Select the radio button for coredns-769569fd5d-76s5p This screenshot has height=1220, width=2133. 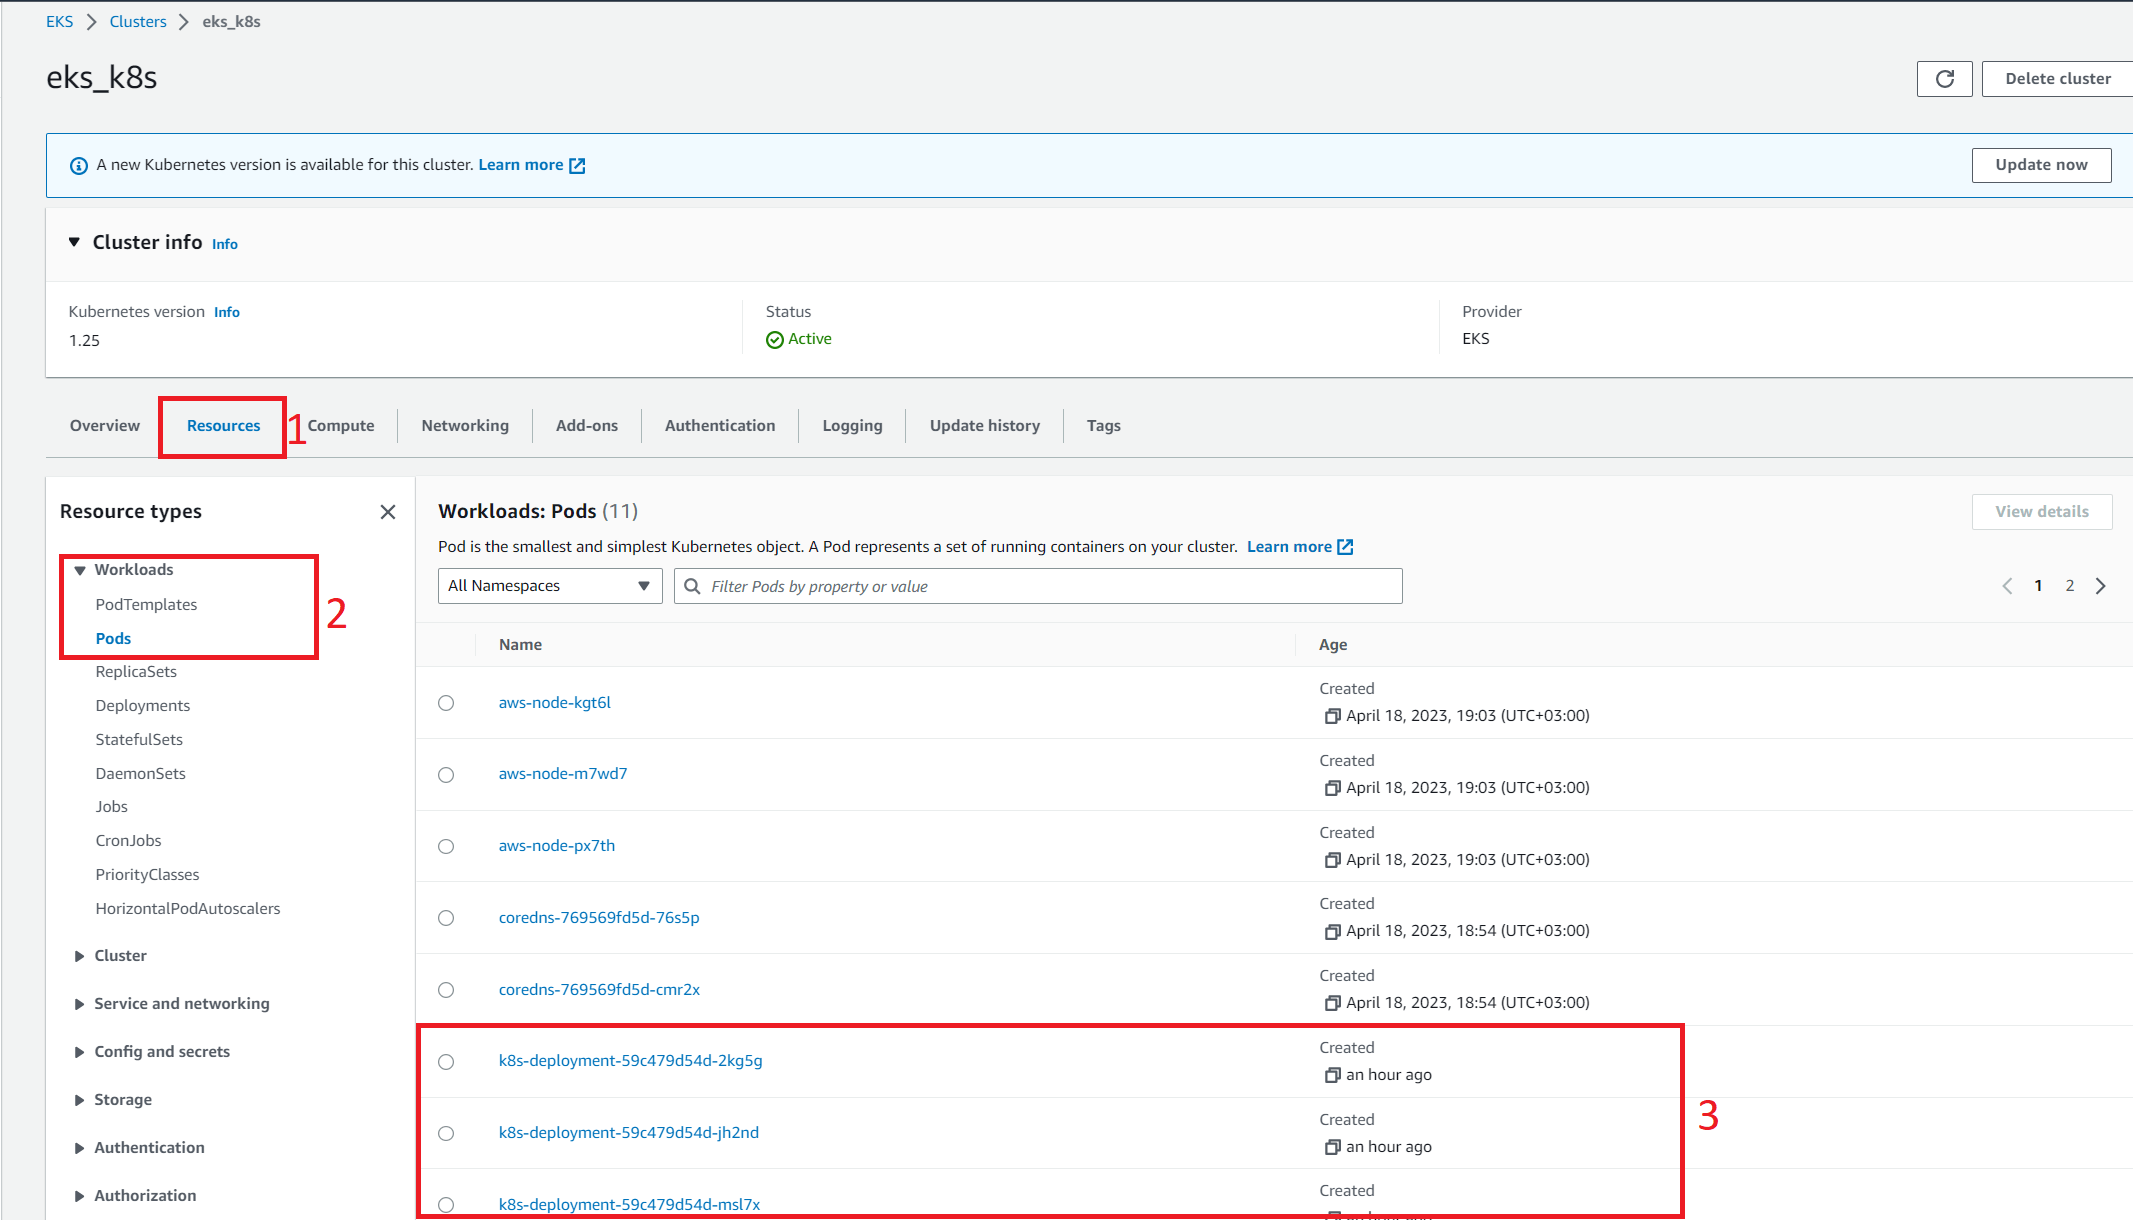(x=446, y=918)
